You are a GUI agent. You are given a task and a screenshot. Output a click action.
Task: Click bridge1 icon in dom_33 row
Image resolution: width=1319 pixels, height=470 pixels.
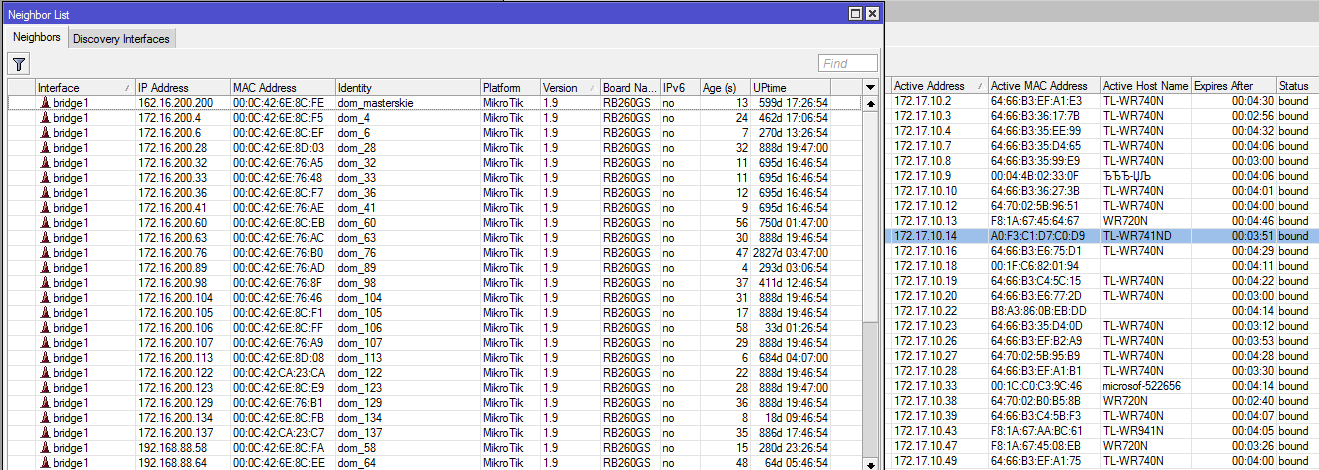coord(45,177)
